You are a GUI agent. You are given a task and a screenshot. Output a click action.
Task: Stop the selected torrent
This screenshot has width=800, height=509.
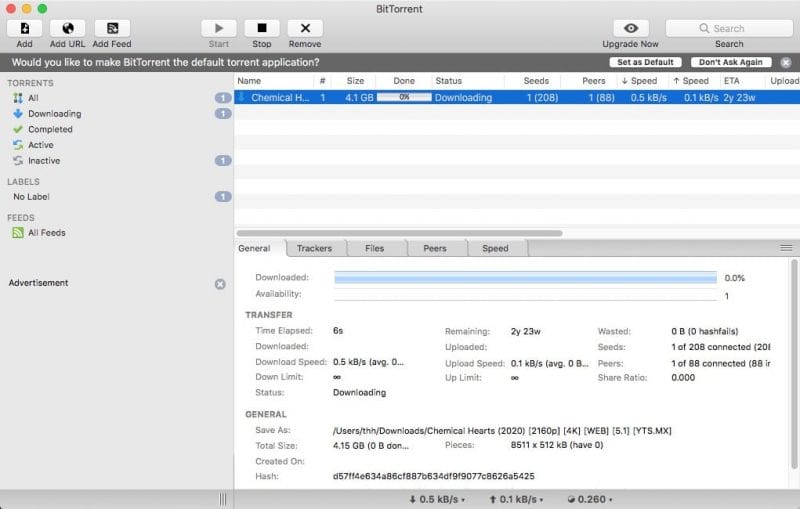point(262,28)
